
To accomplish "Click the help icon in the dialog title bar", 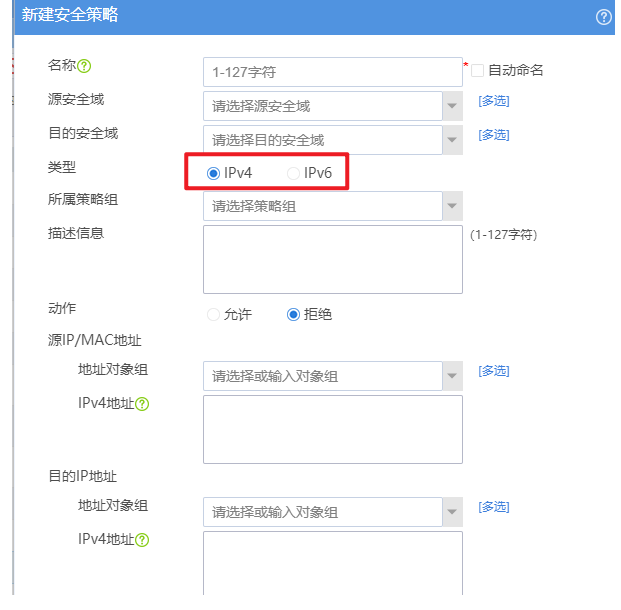I will 603,17.
